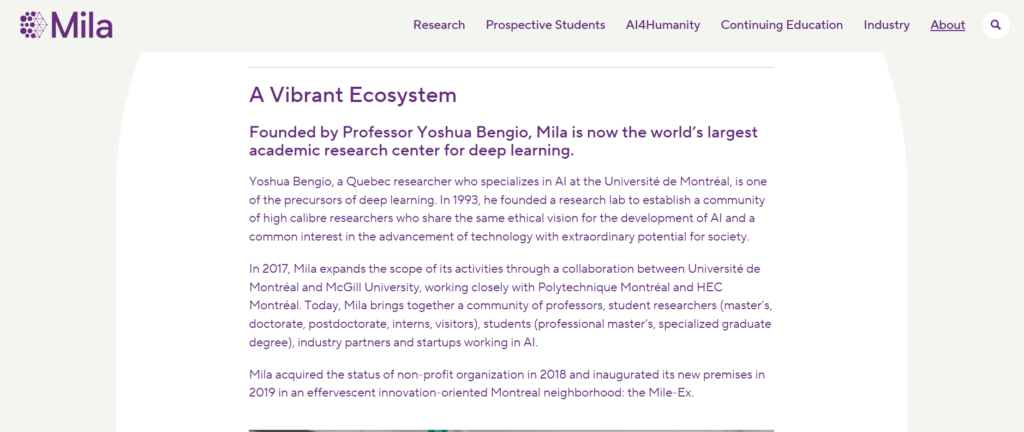Screen dimensions: 1024x432
Task: Open the search magnifier icon
Action: [996, 25]
